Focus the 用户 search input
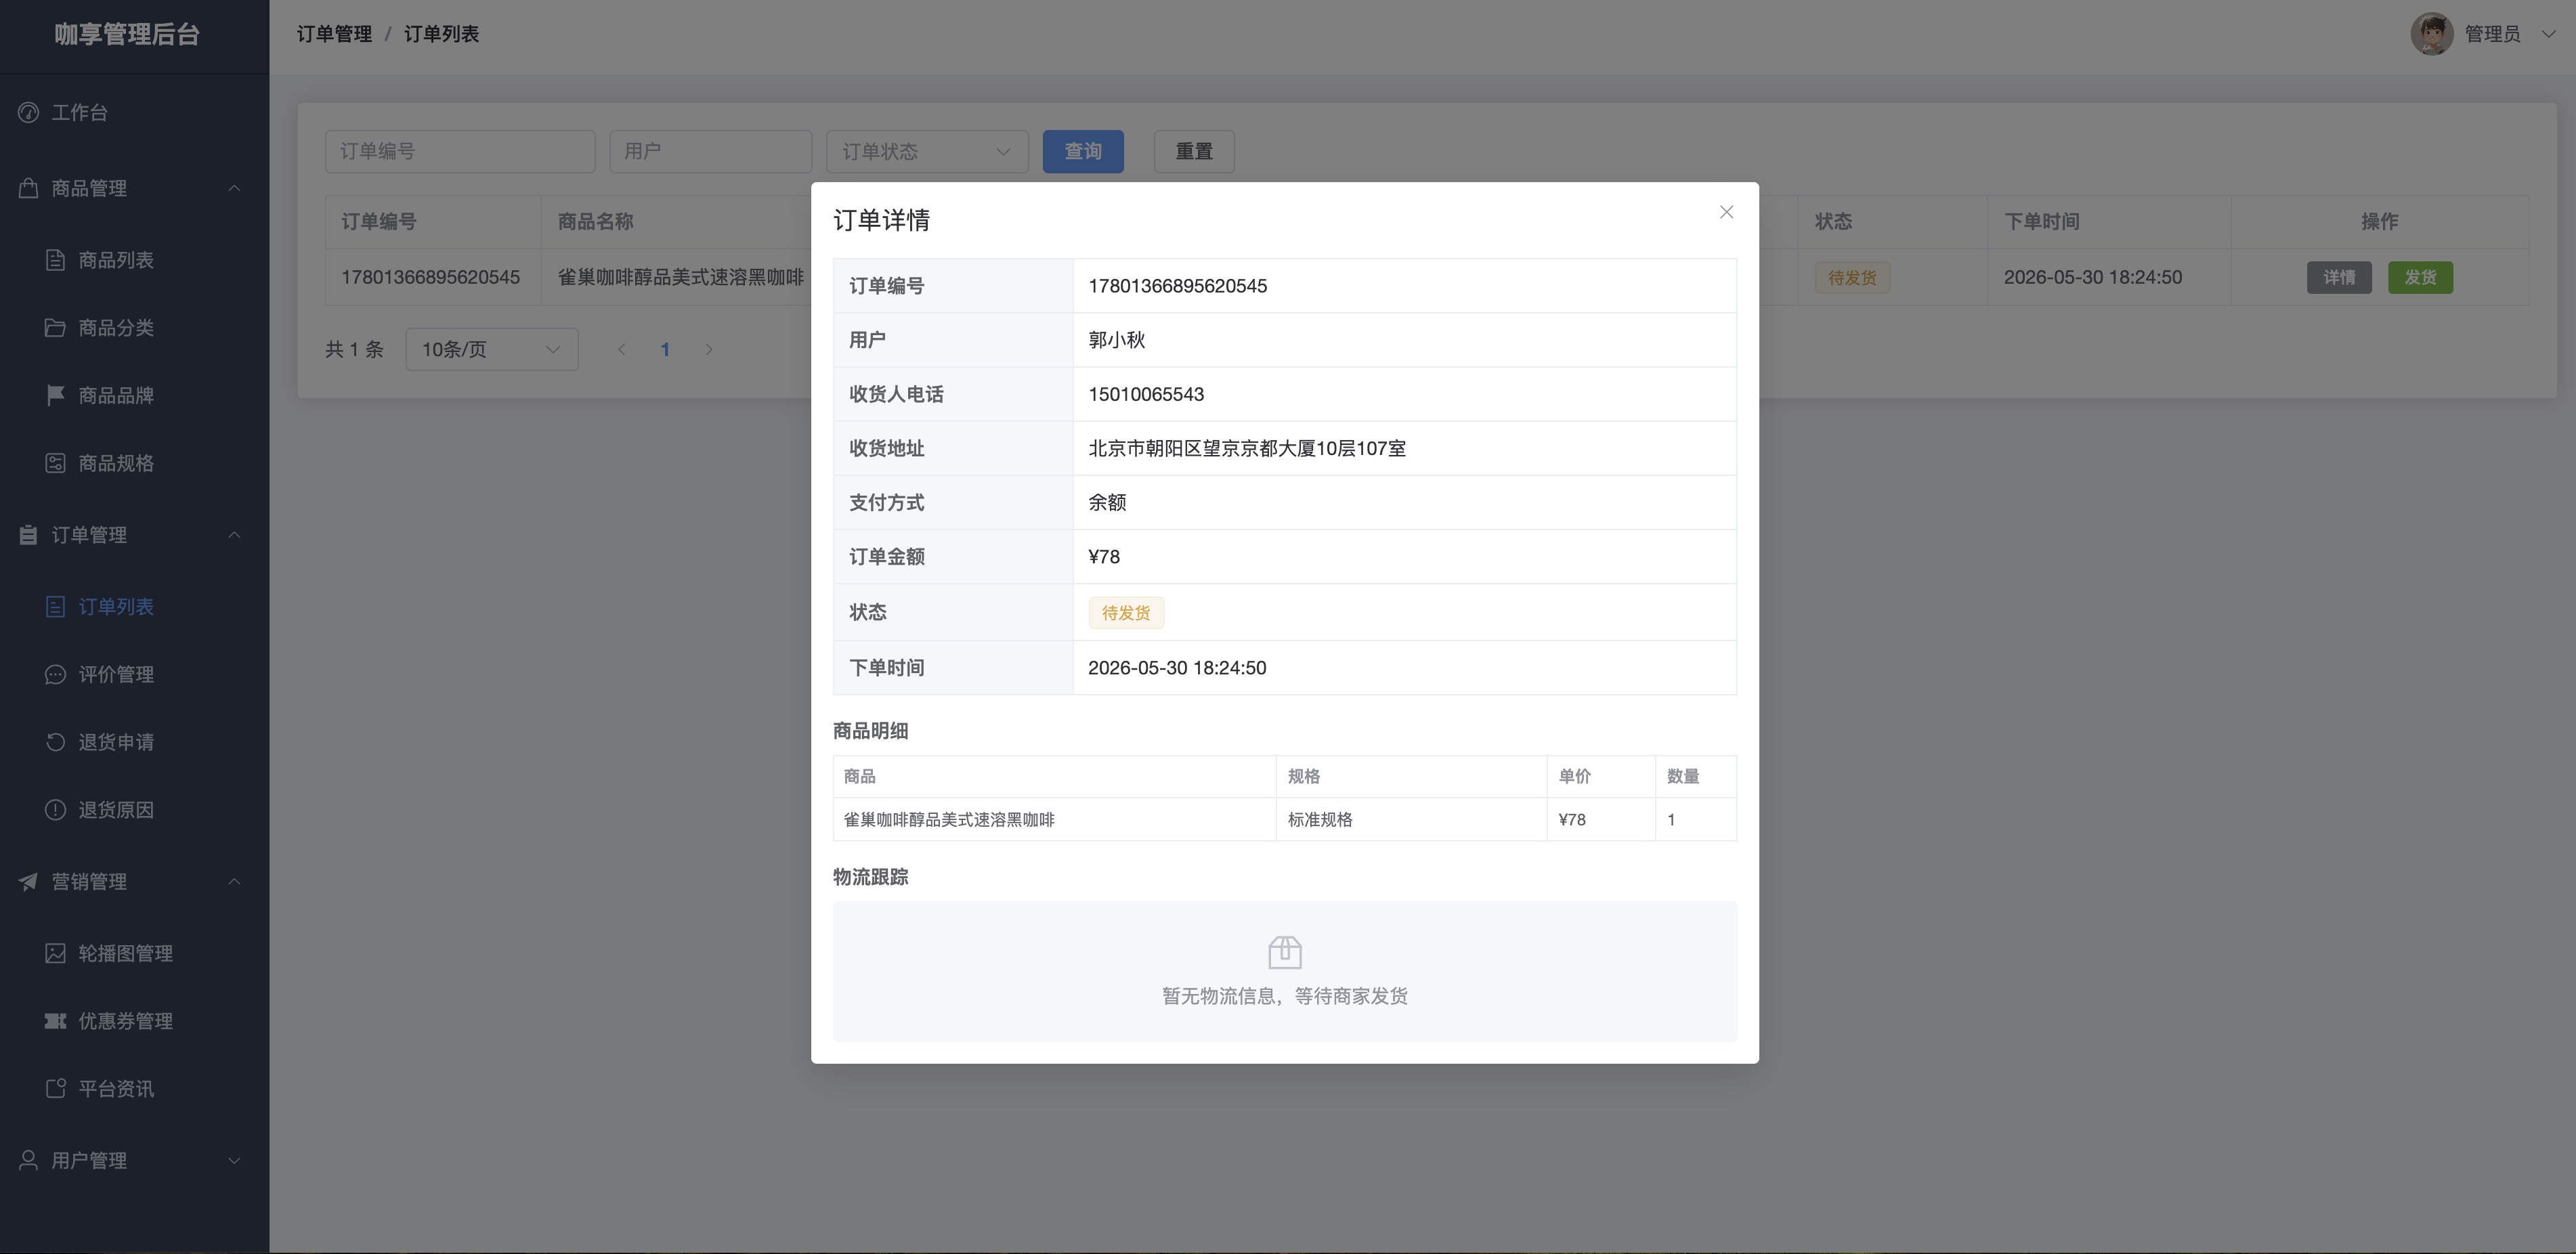 point(711,151)
